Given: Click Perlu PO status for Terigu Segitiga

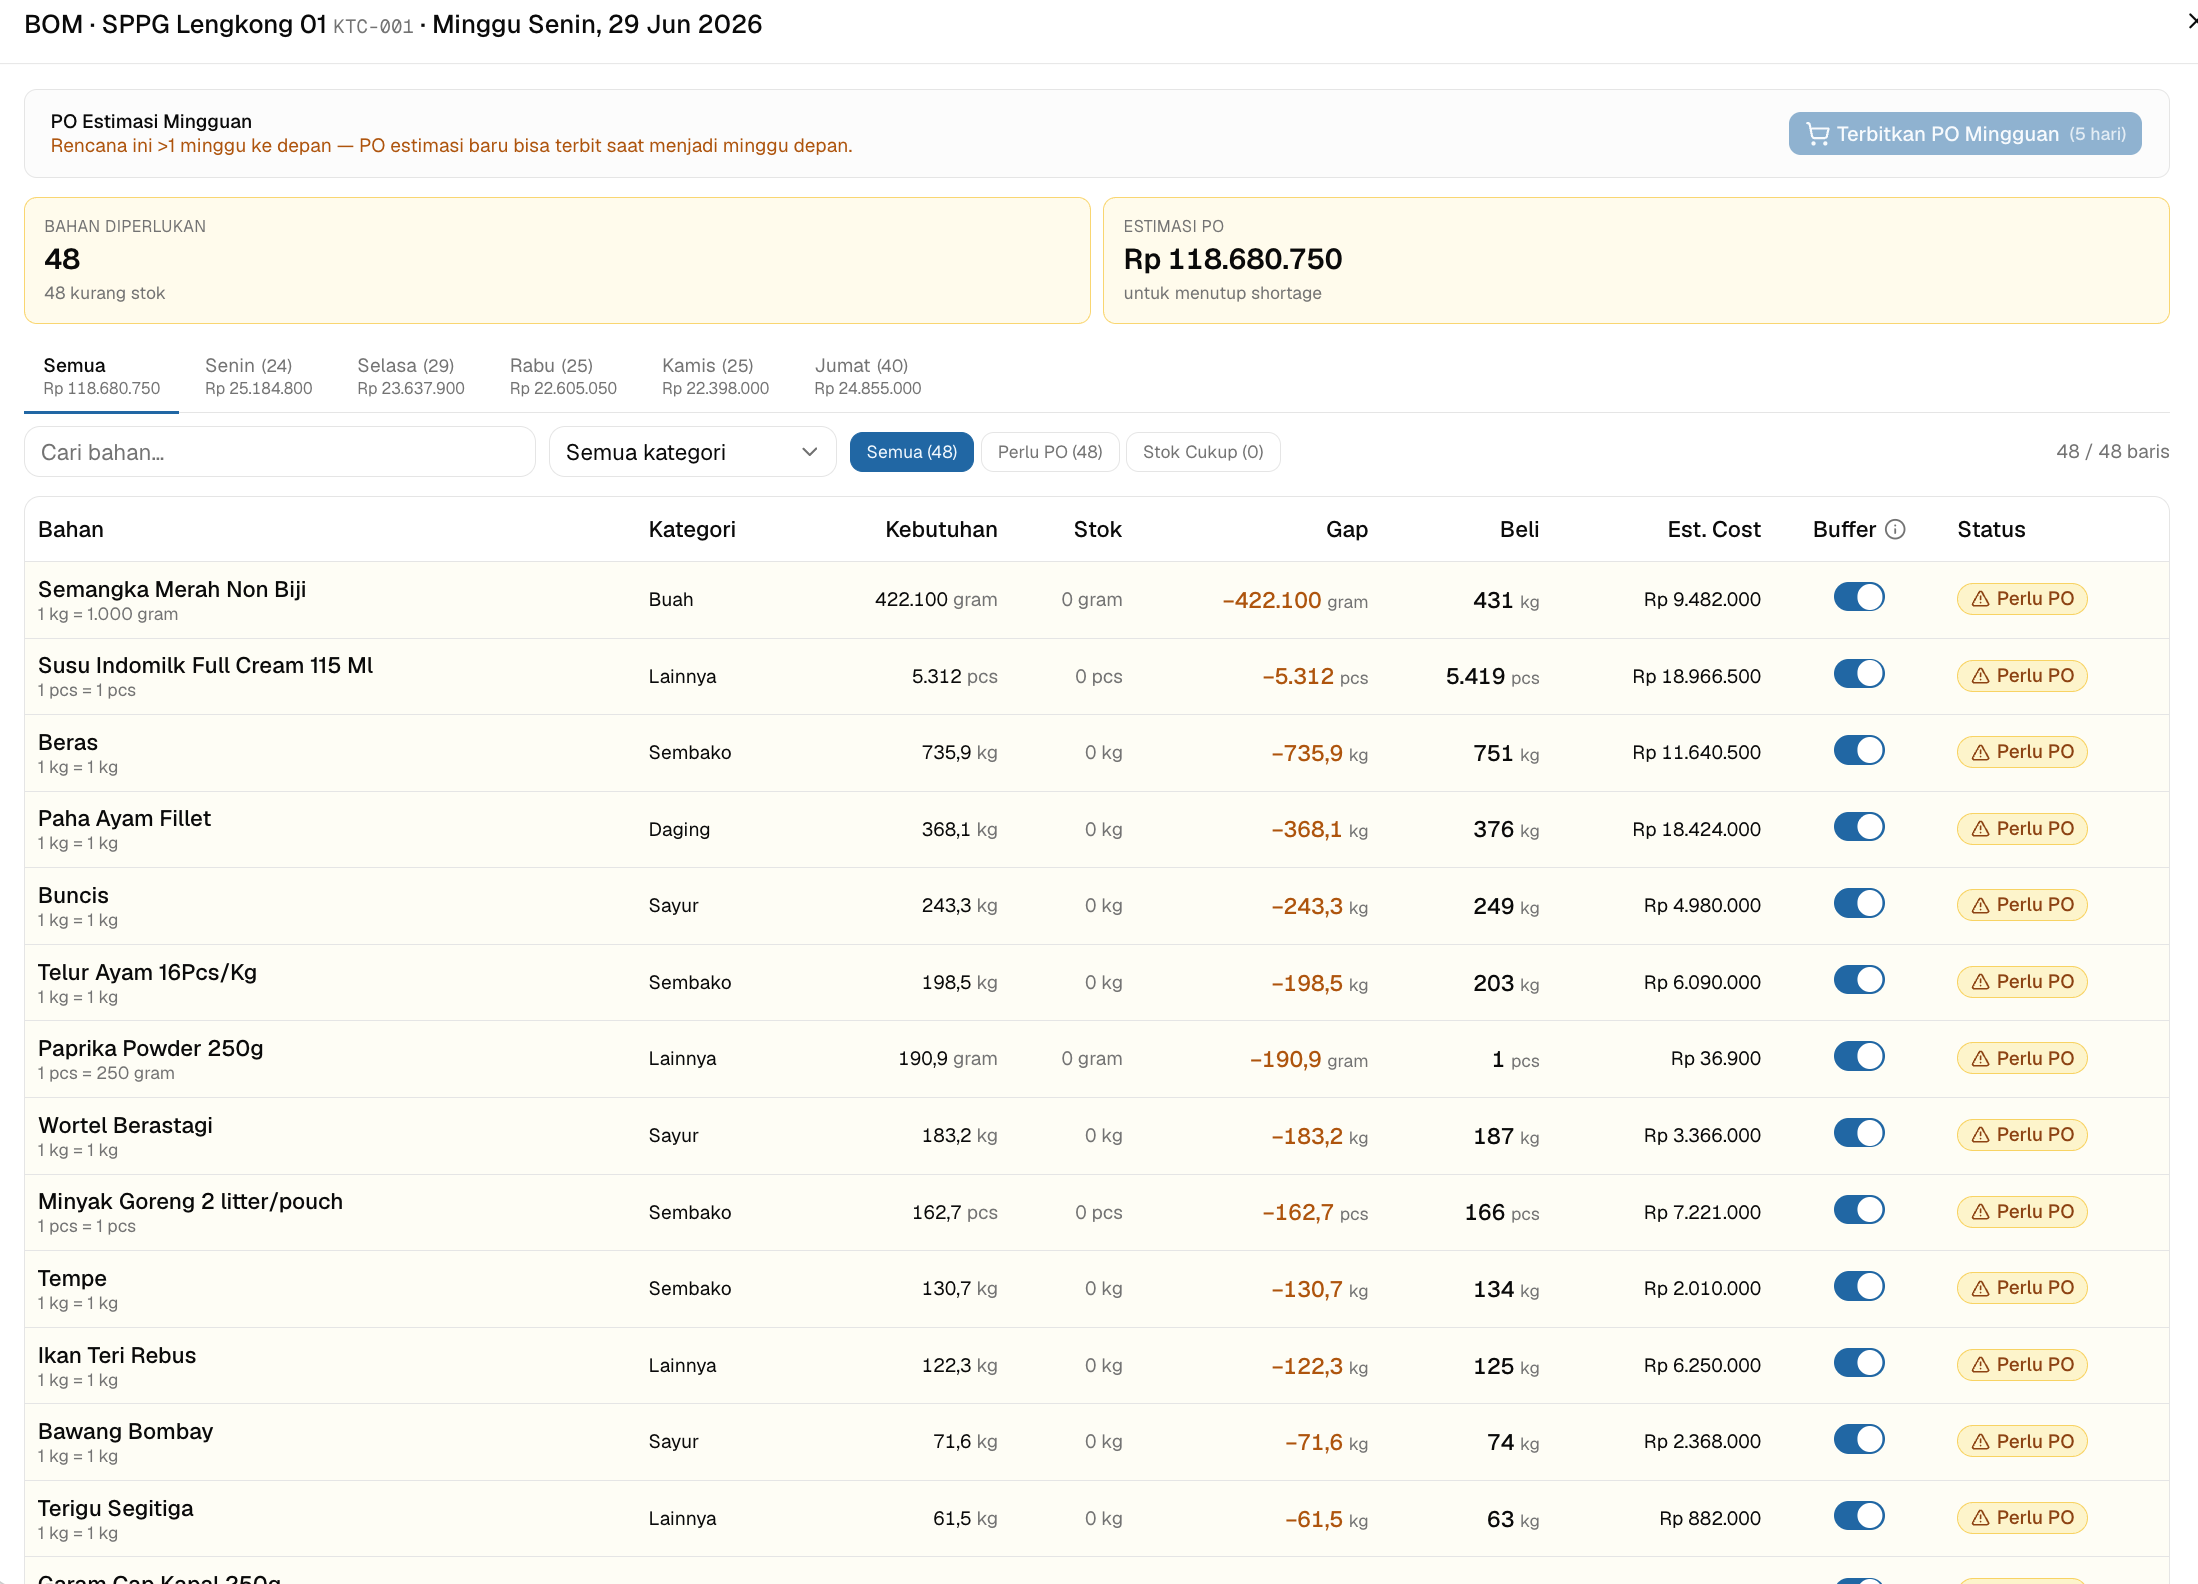Looking at the screenshot, I should click(2022, 1518).
